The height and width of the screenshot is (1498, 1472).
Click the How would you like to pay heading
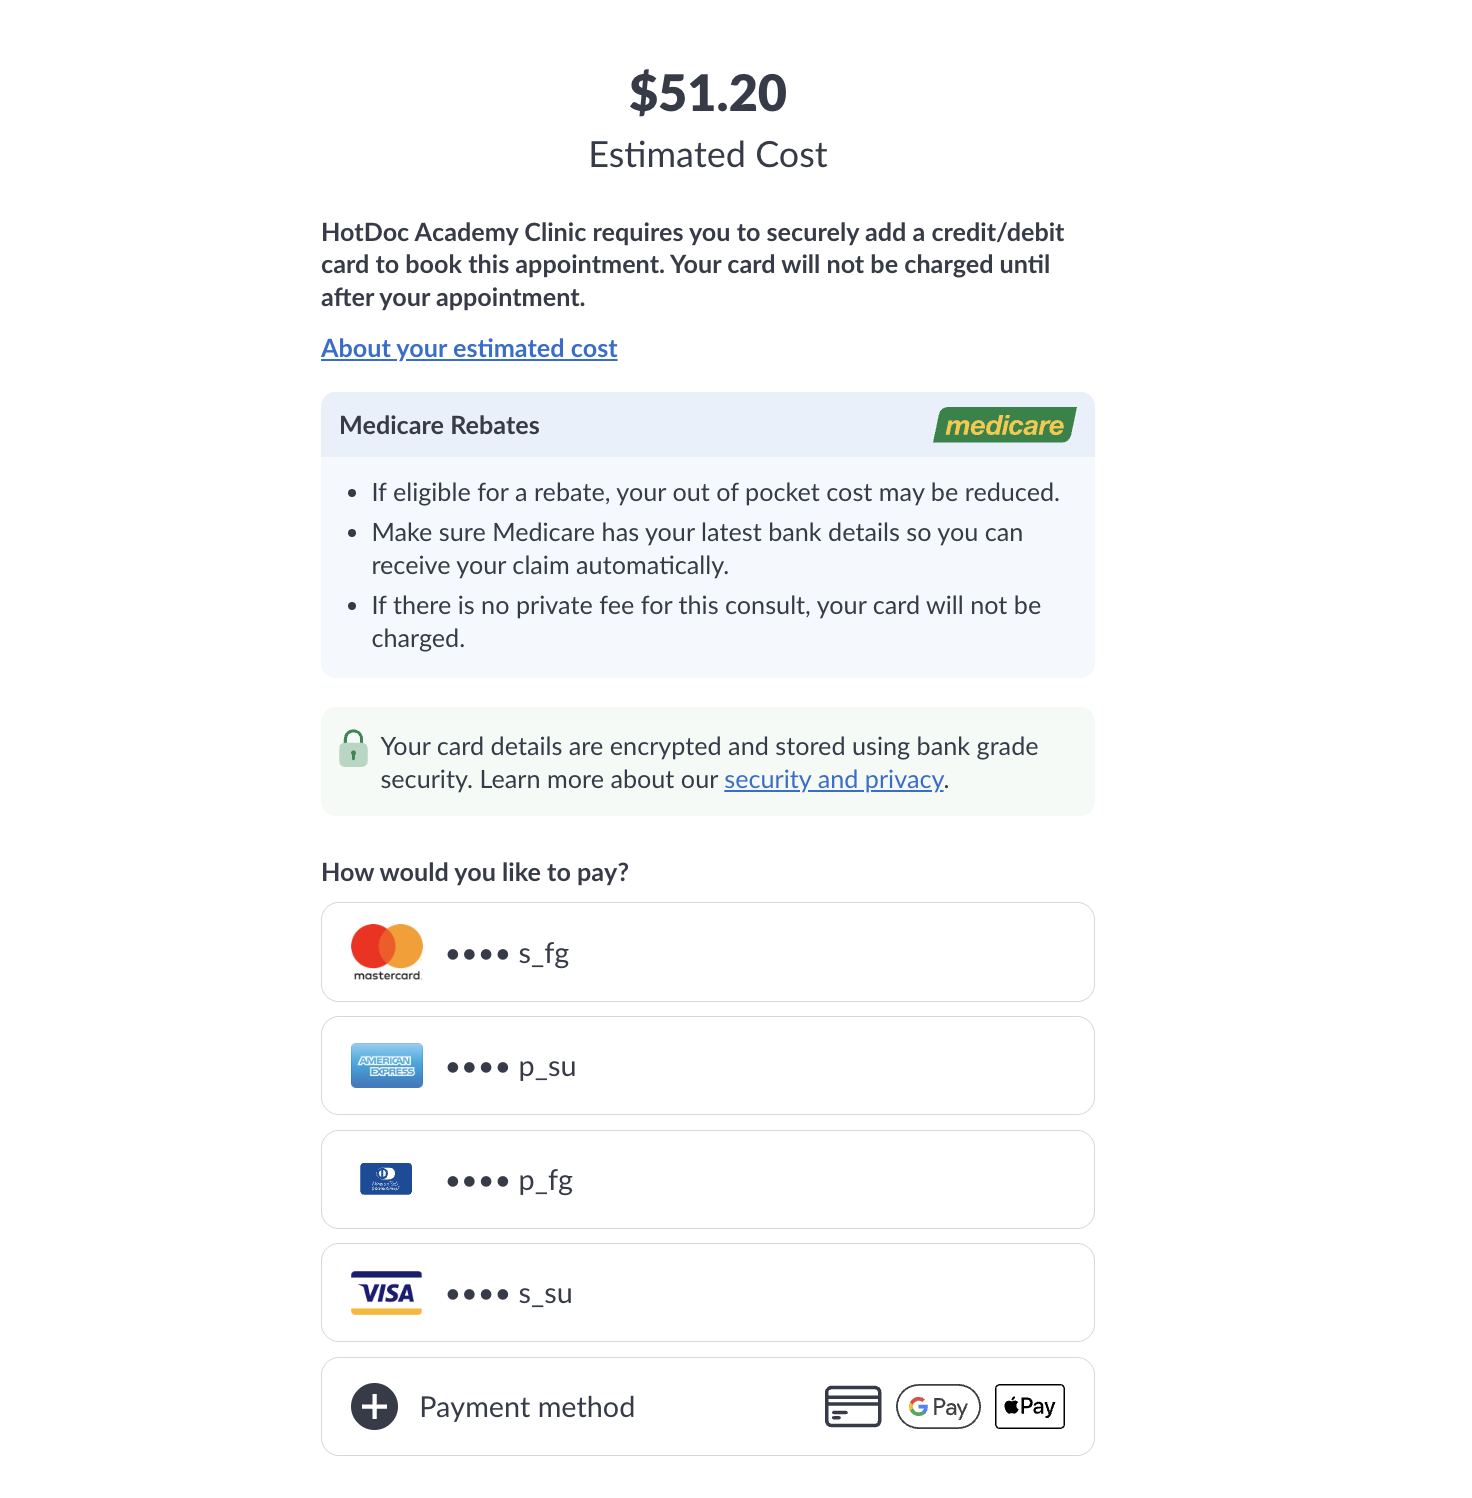tap(475, 872)
